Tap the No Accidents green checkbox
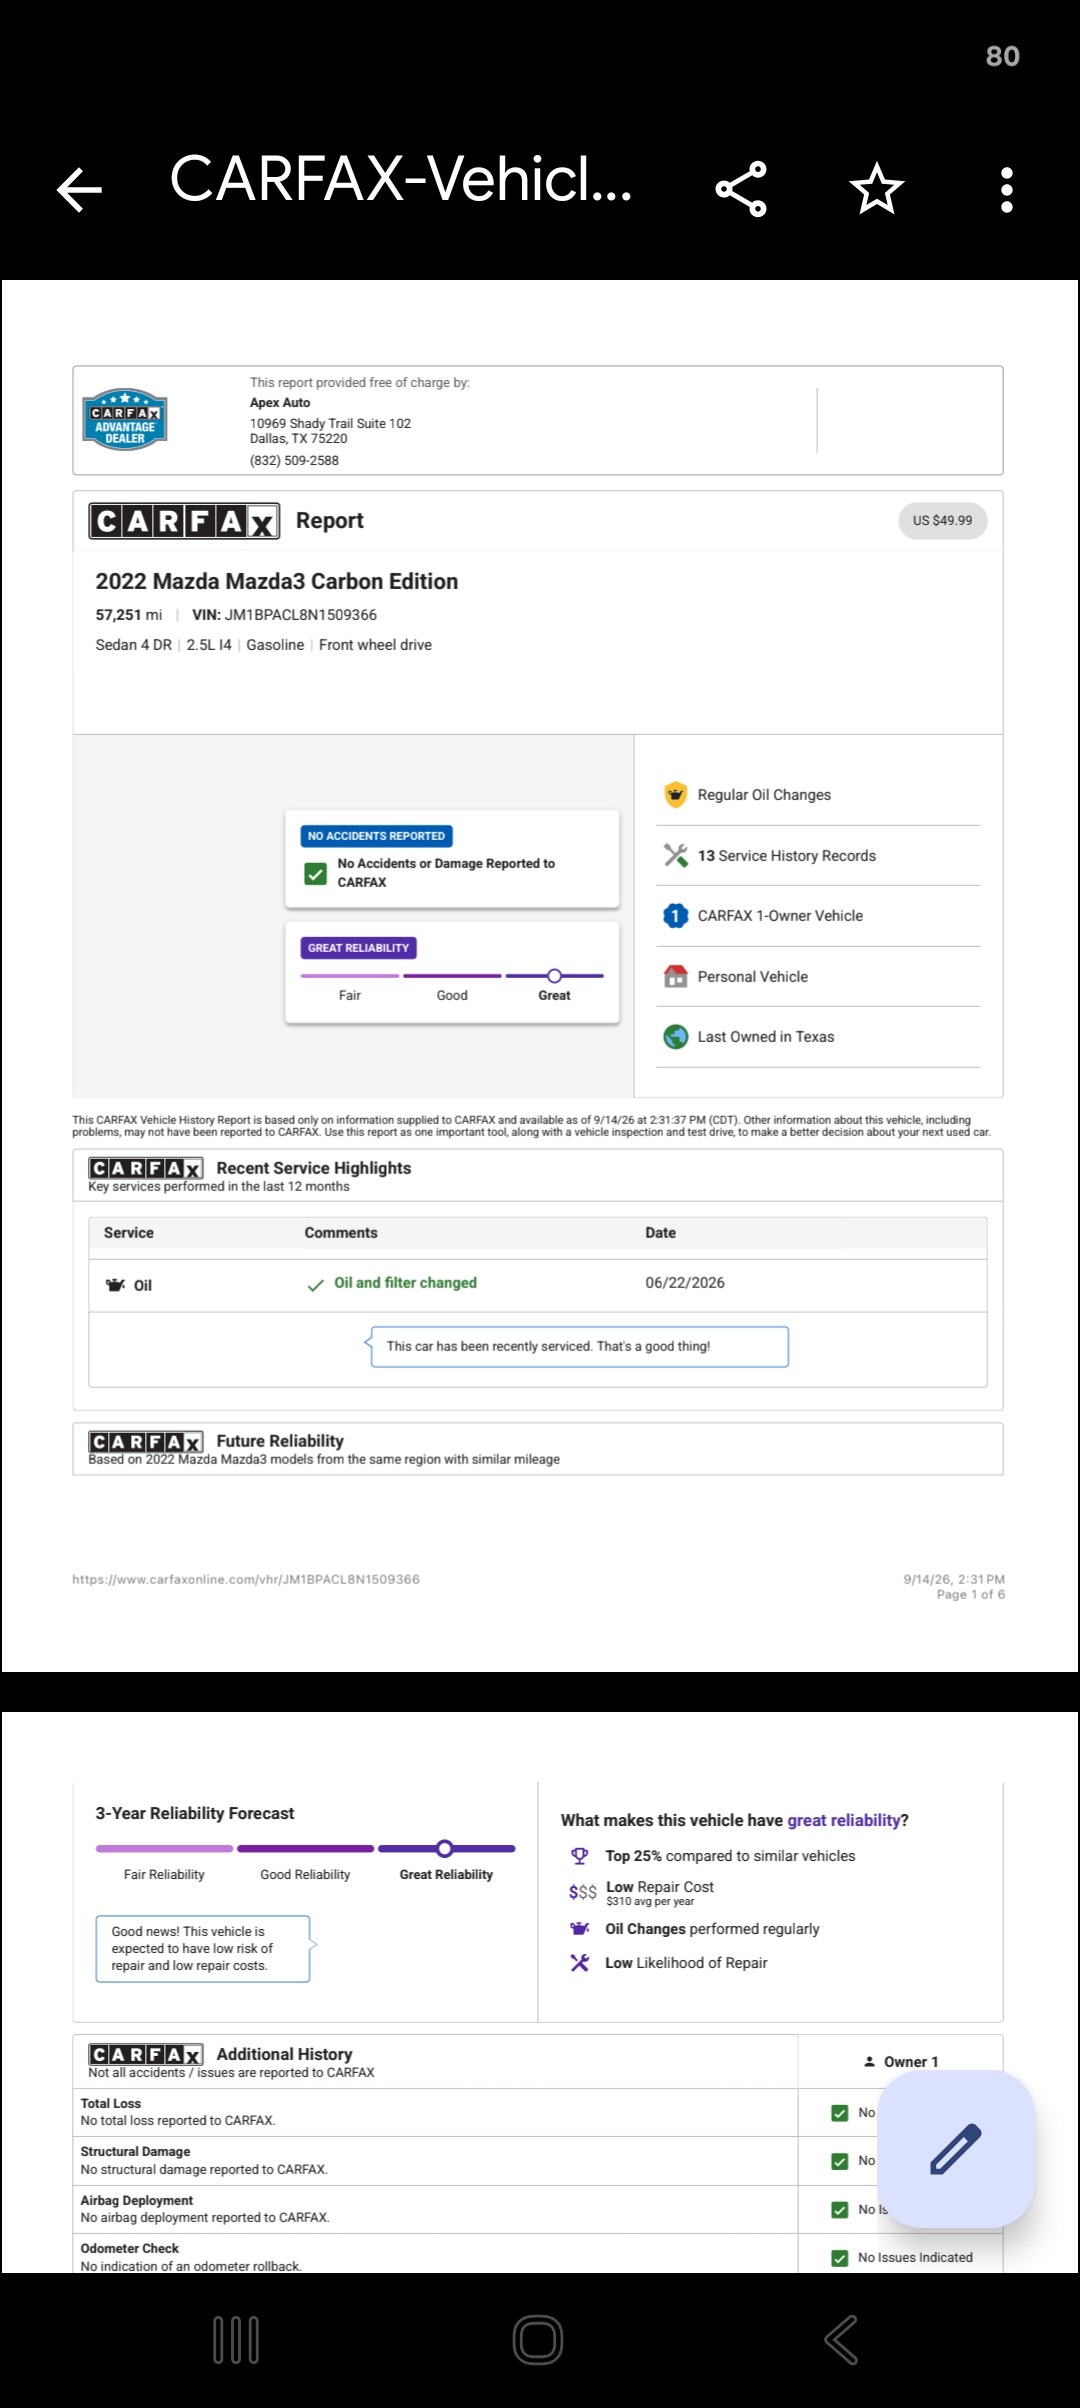This screenshot has width=1080, height=2408. point(315,874)
